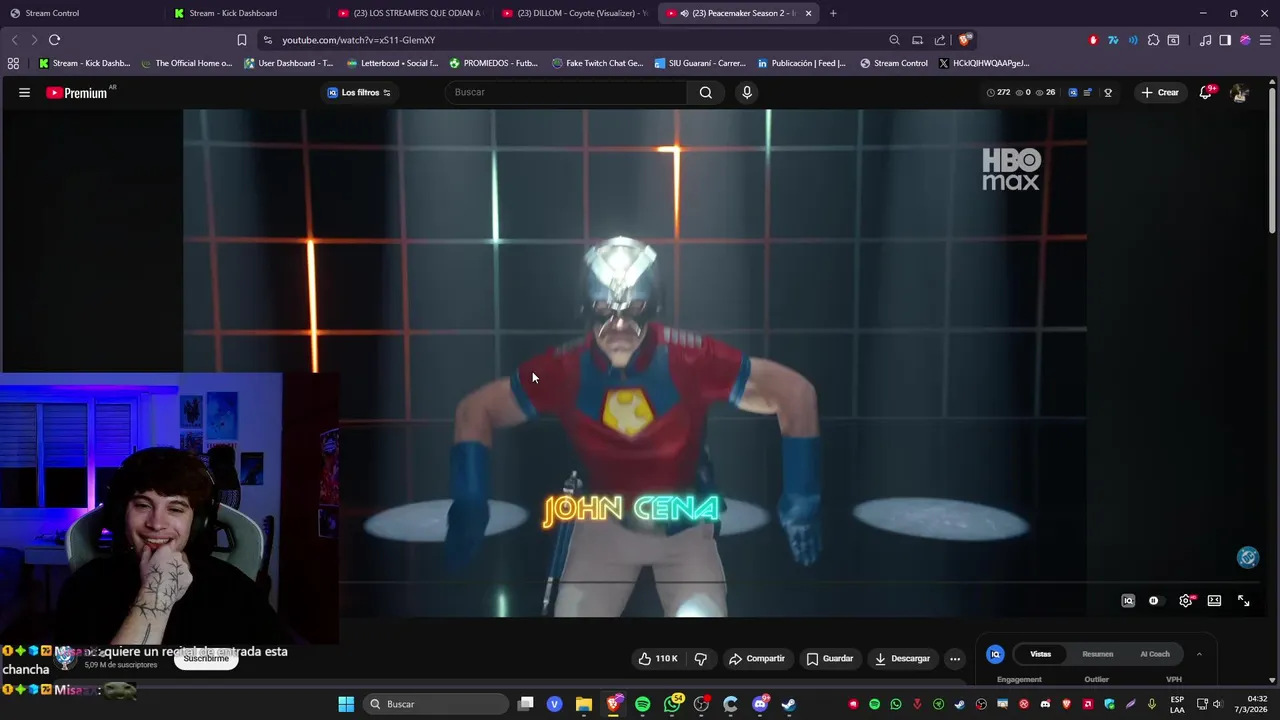Open the notifications bell
This screenshot has height=720, width=1280.
[1206, 92]
